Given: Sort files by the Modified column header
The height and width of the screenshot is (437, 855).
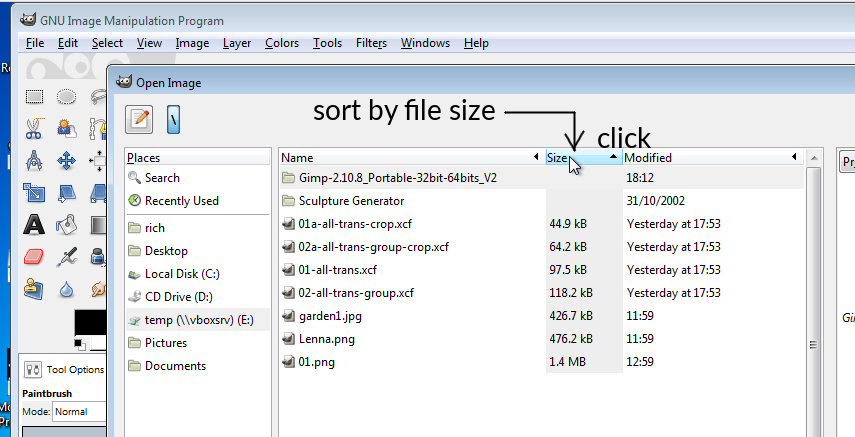Looking at the screenshot, I should point(712,158).
